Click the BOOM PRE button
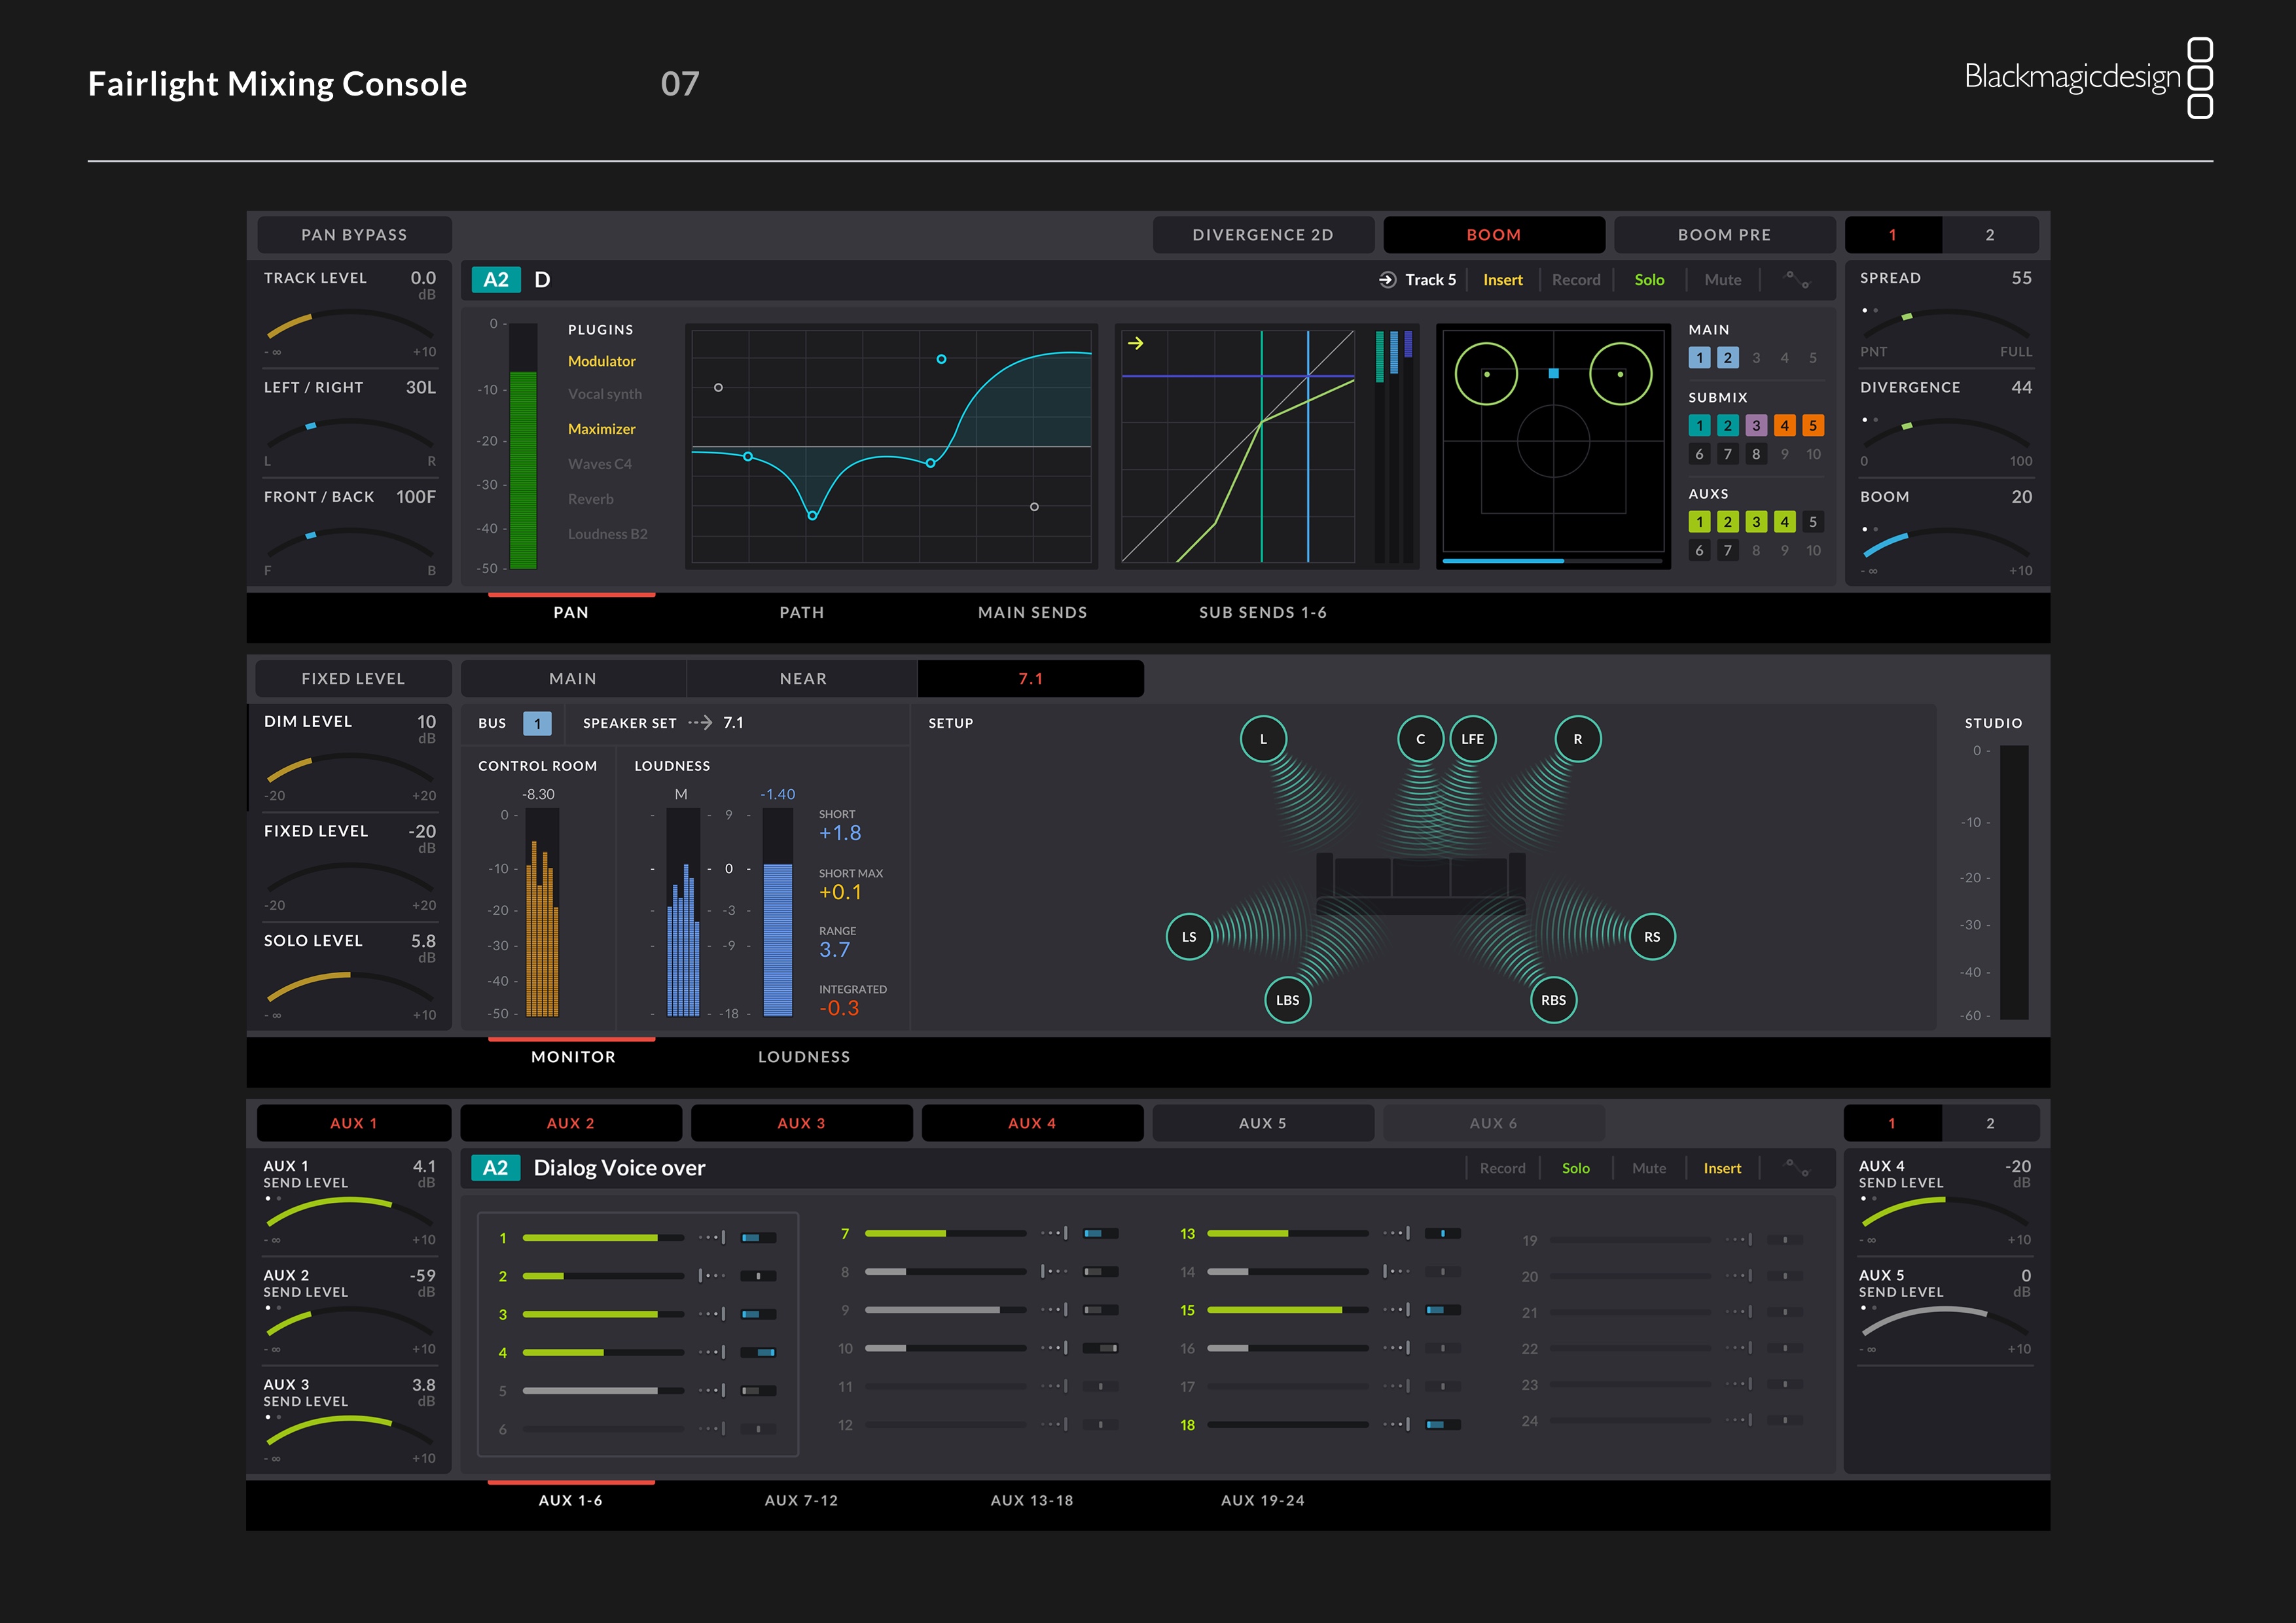 1723,234
